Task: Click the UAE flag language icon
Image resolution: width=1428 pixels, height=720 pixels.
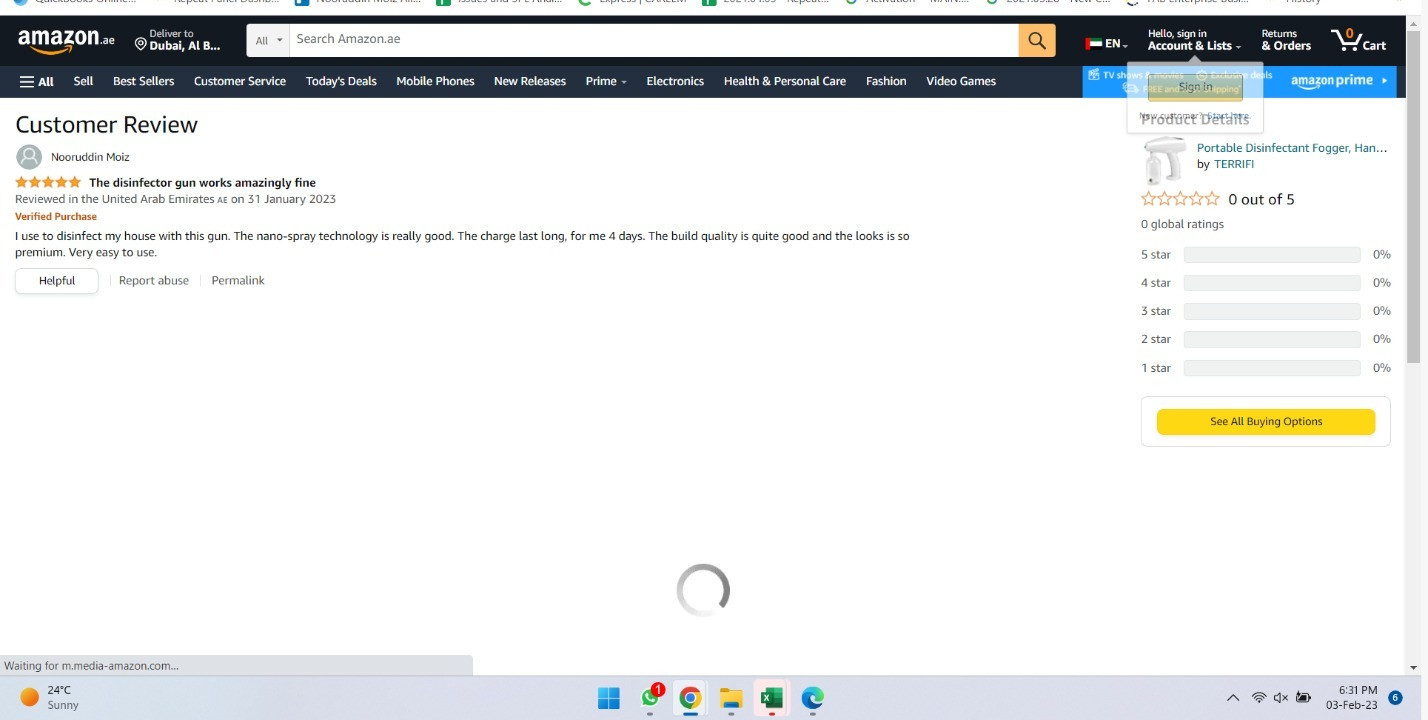Action: point(1093,44)
